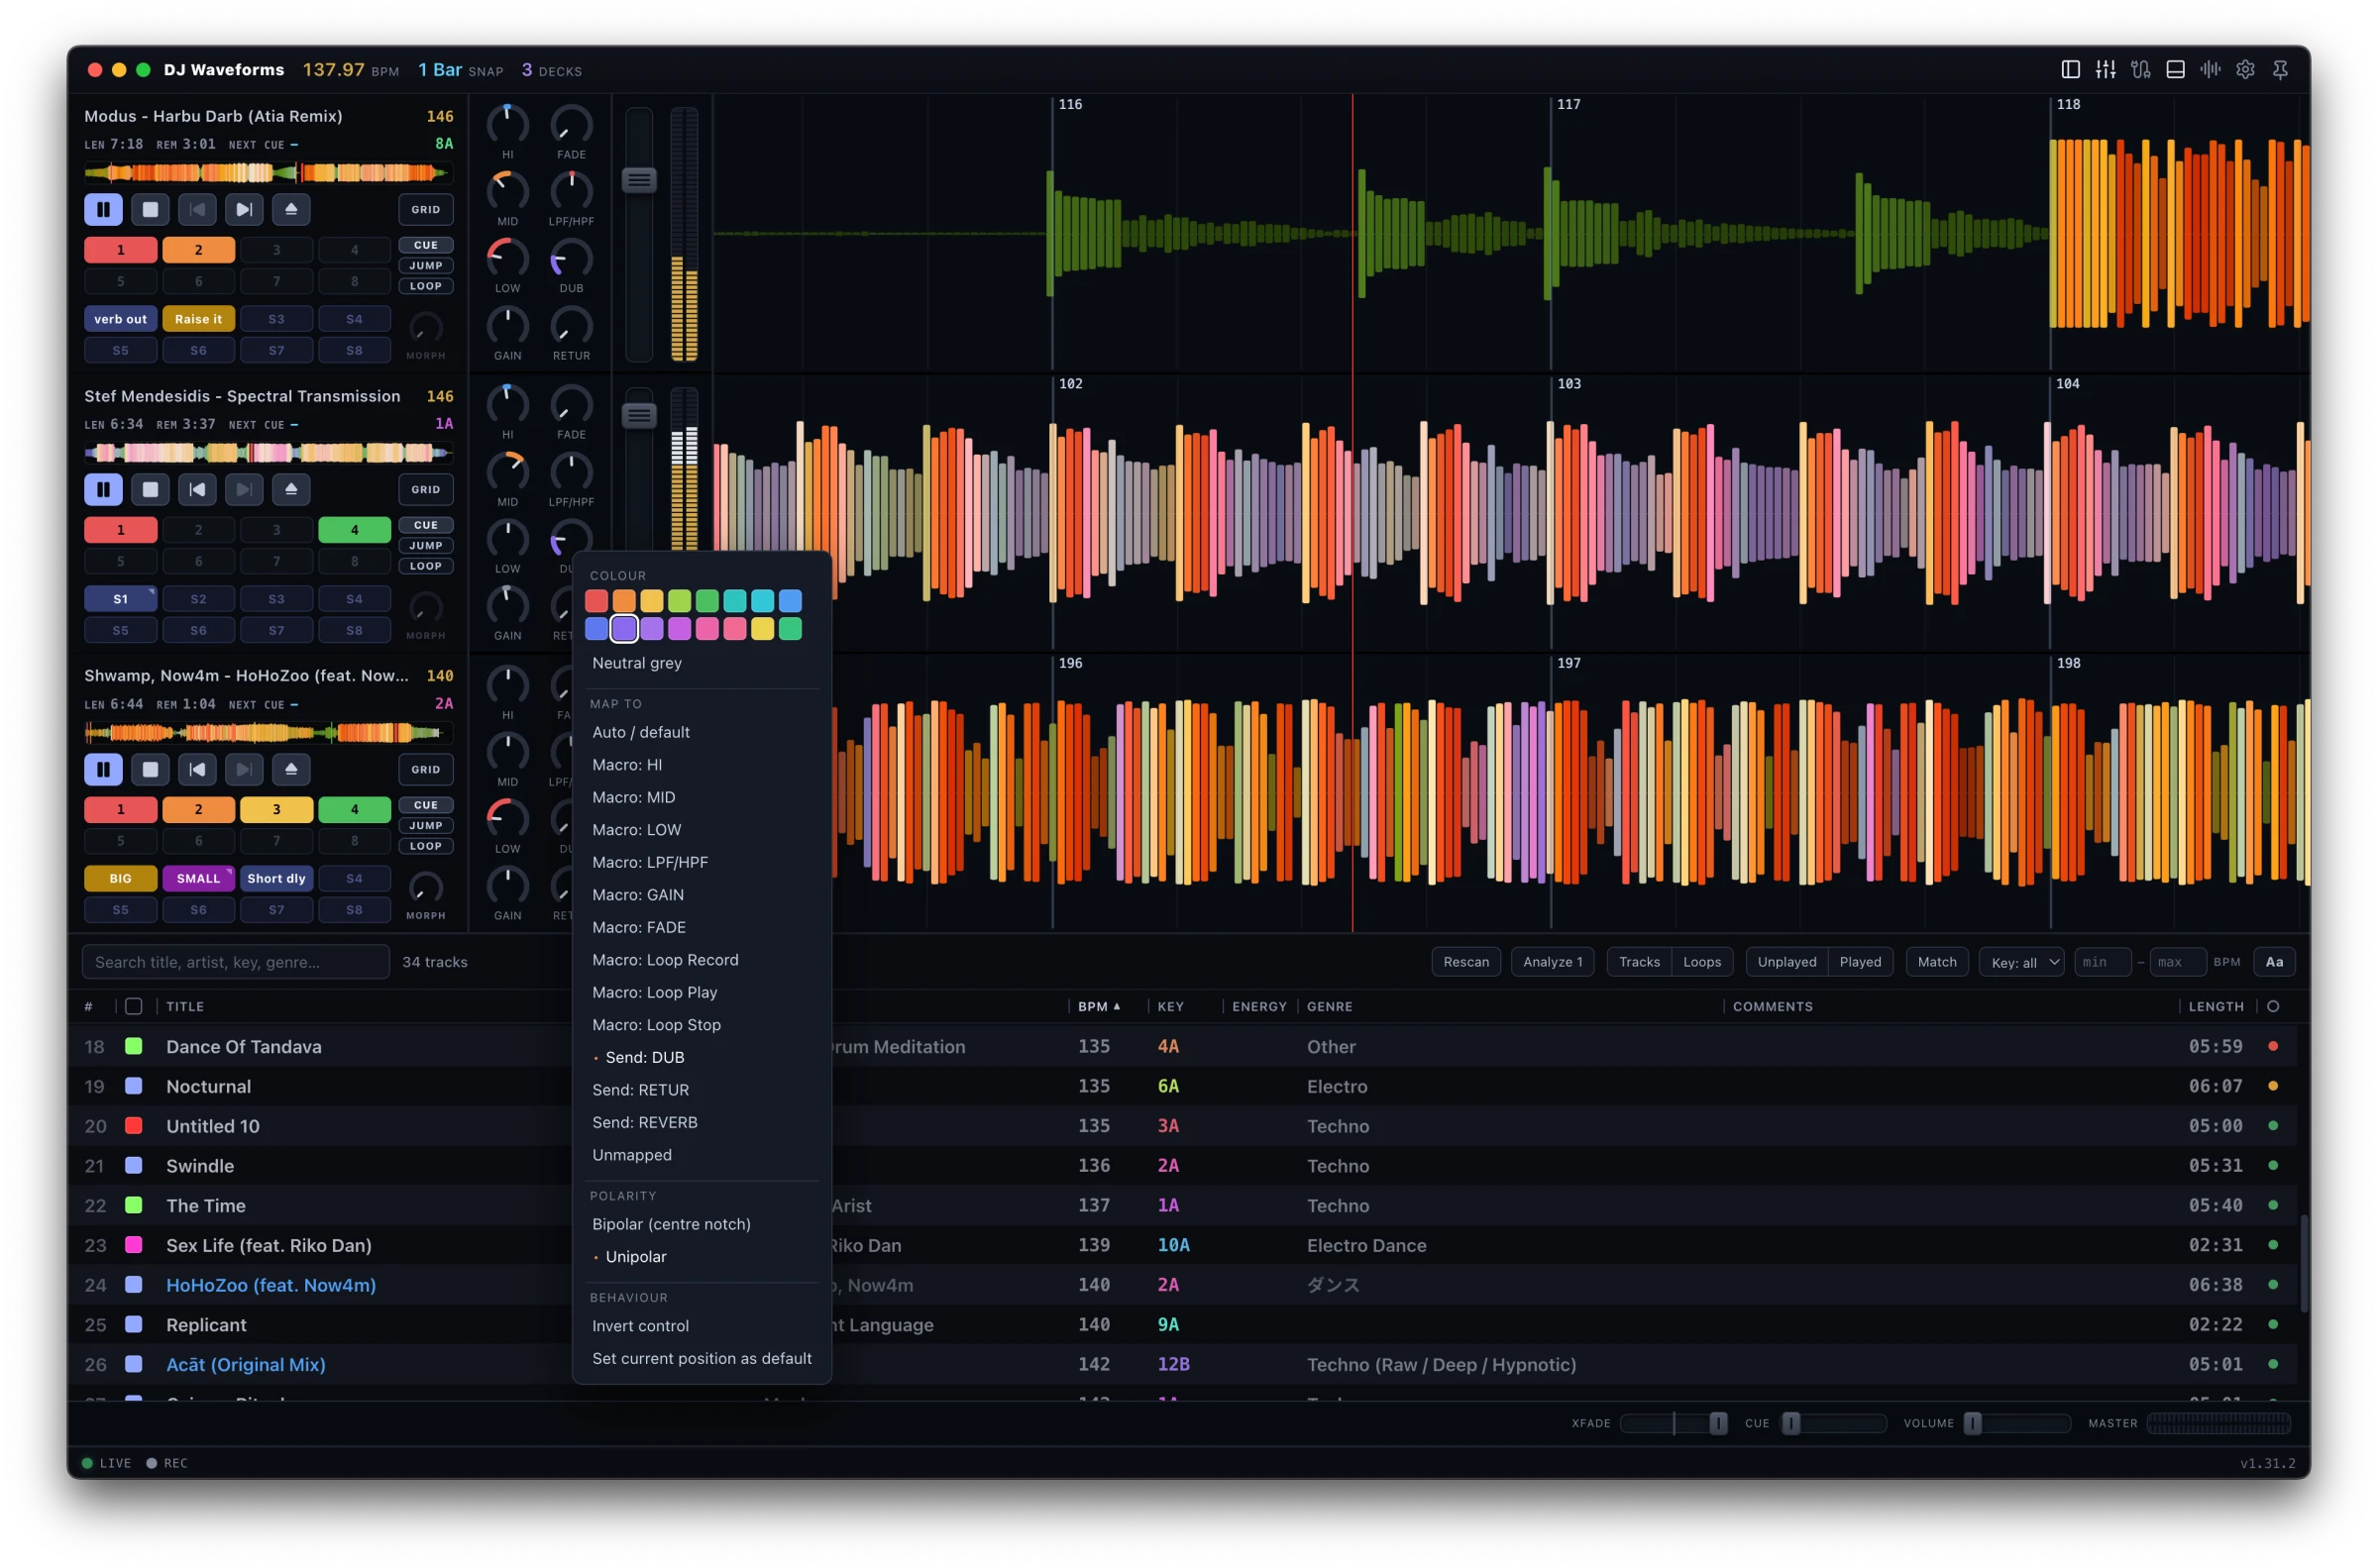Set polarity to Bipolar (centre notch)
2378x1568 pixels.
pos(701,1224)
